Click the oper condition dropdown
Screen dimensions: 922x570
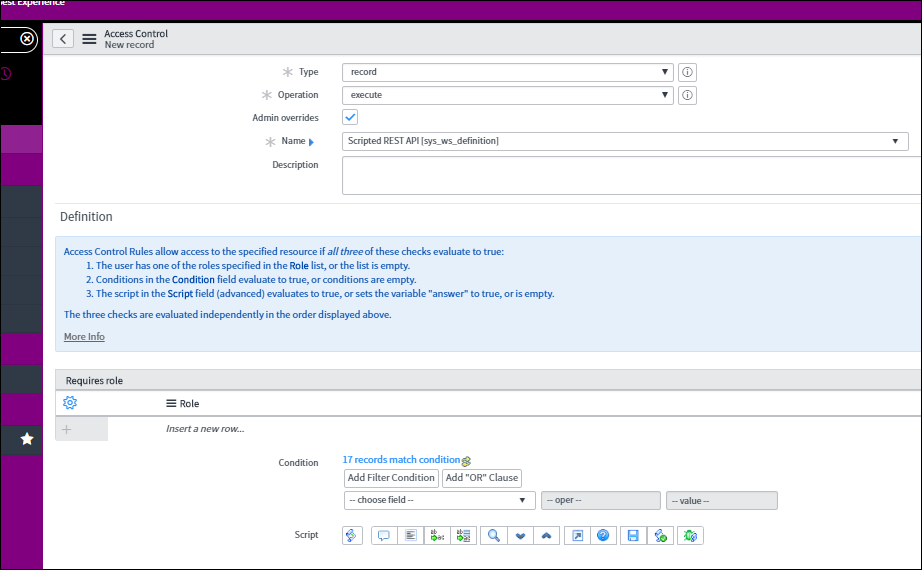pyautogui.click(x=600, y=500)
